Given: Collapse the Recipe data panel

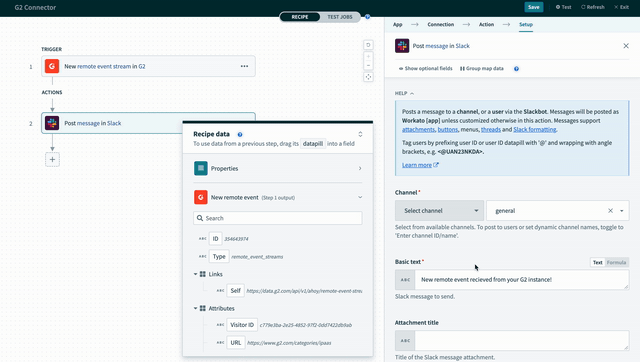Looking at the screenshot, I should point(360,134).
